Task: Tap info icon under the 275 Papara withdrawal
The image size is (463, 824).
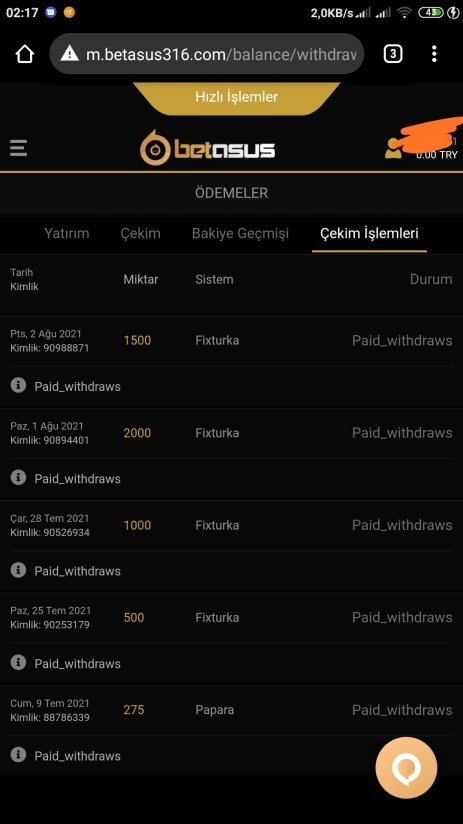Action: tap(18, 755)
